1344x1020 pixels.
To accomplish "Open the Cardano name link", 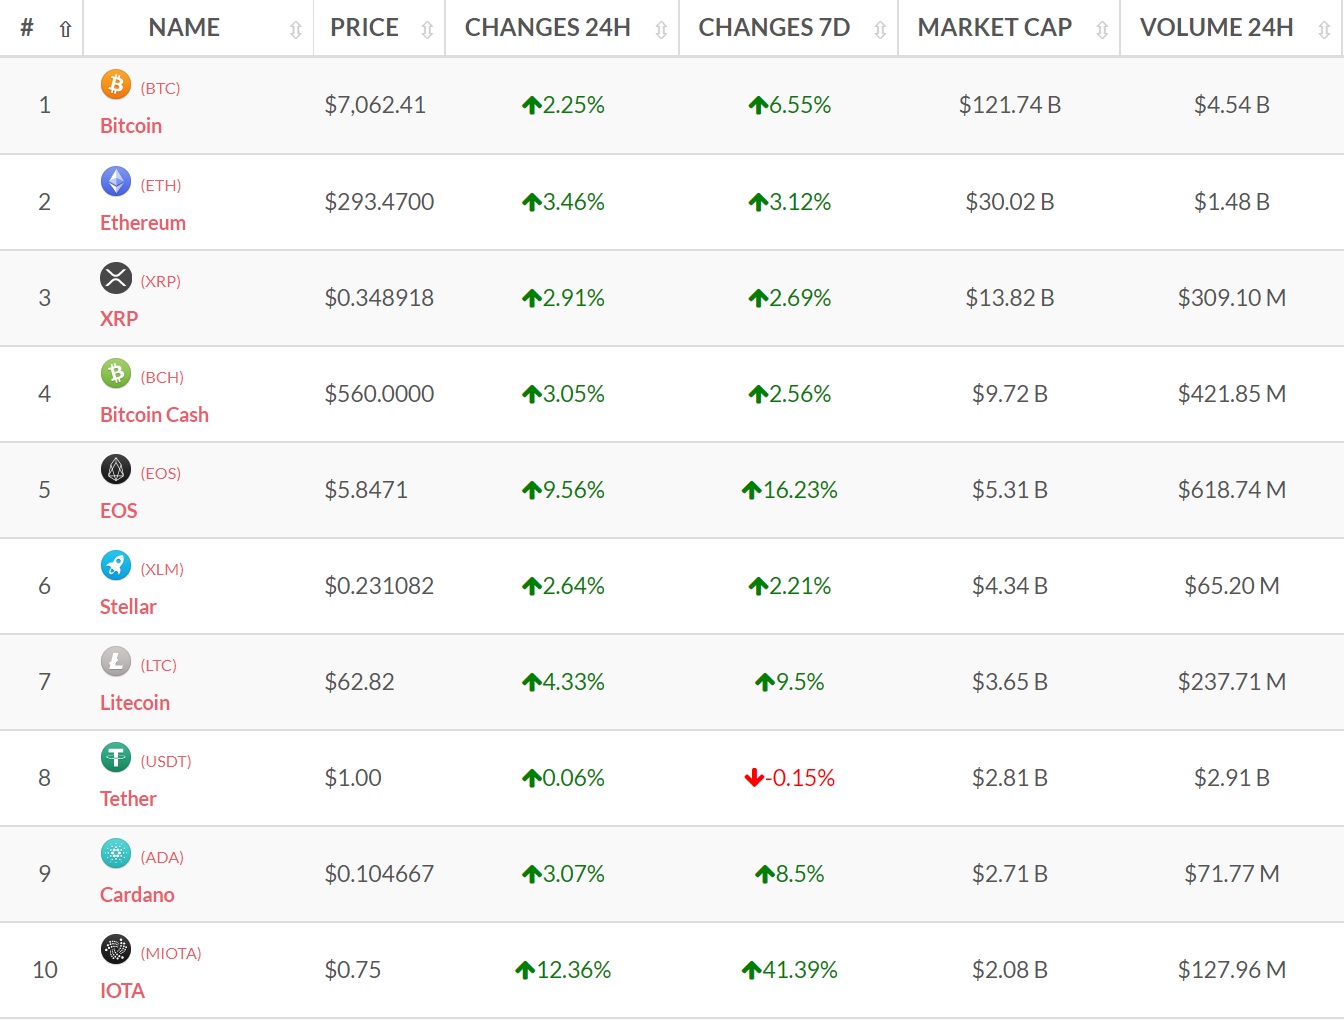I will [x=137, y=895].
